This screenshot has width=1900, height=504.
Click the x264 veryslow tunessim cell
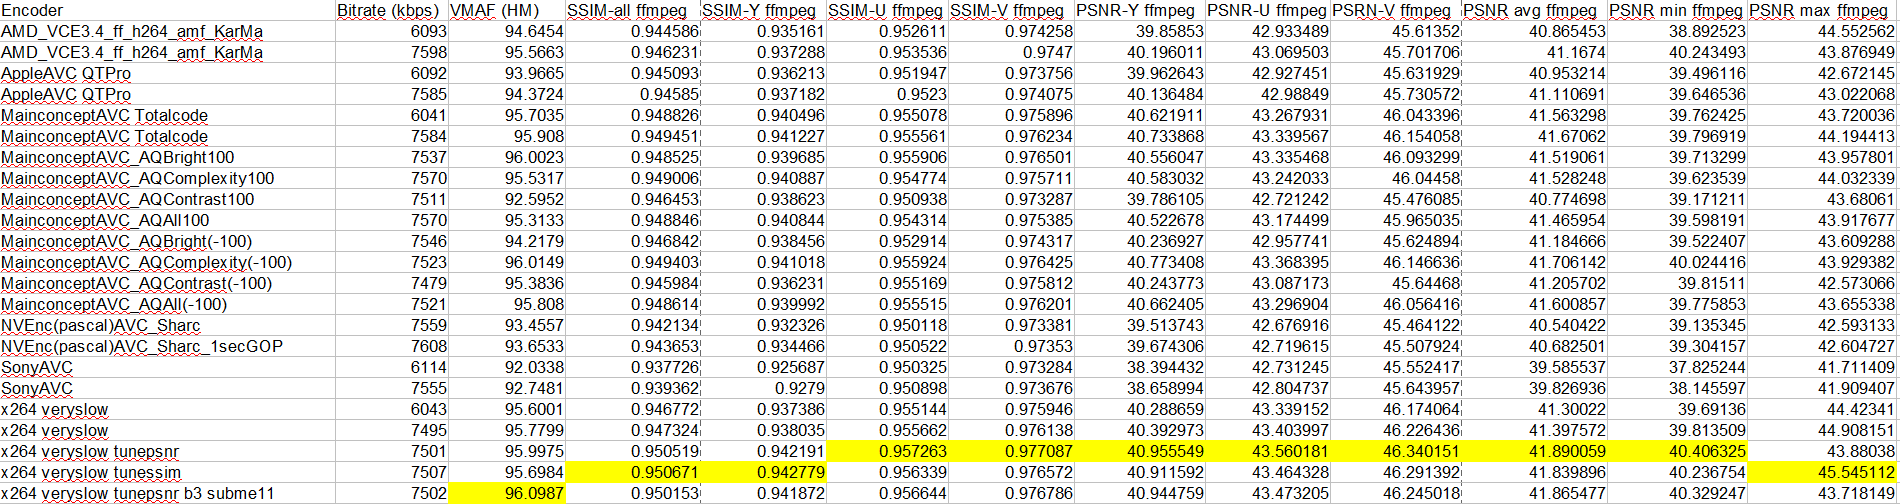coord(167,472)
